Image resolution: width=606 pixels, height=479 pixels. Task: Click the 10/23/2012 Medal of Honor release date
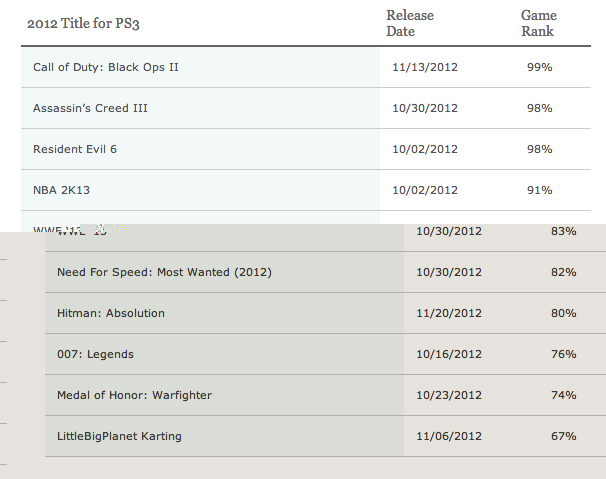pos(451,395)
